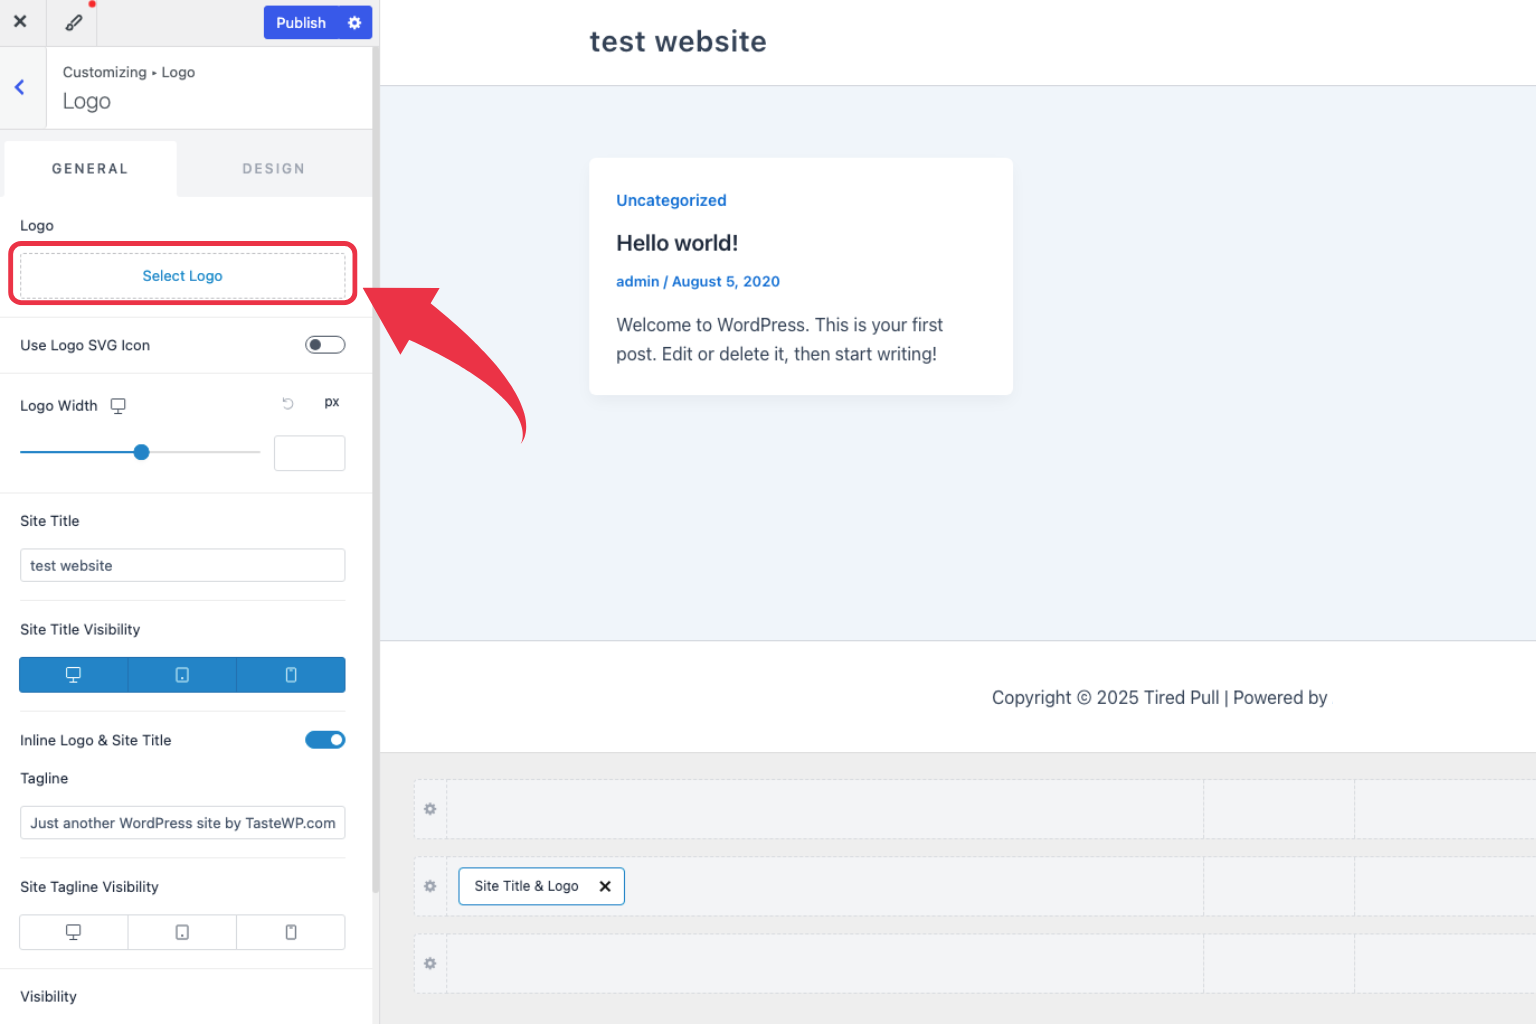Viewport: 1536px width, 1024px height.
Task: Enable the Use Logo SVG Icon toggle
Action: (325, 344)
